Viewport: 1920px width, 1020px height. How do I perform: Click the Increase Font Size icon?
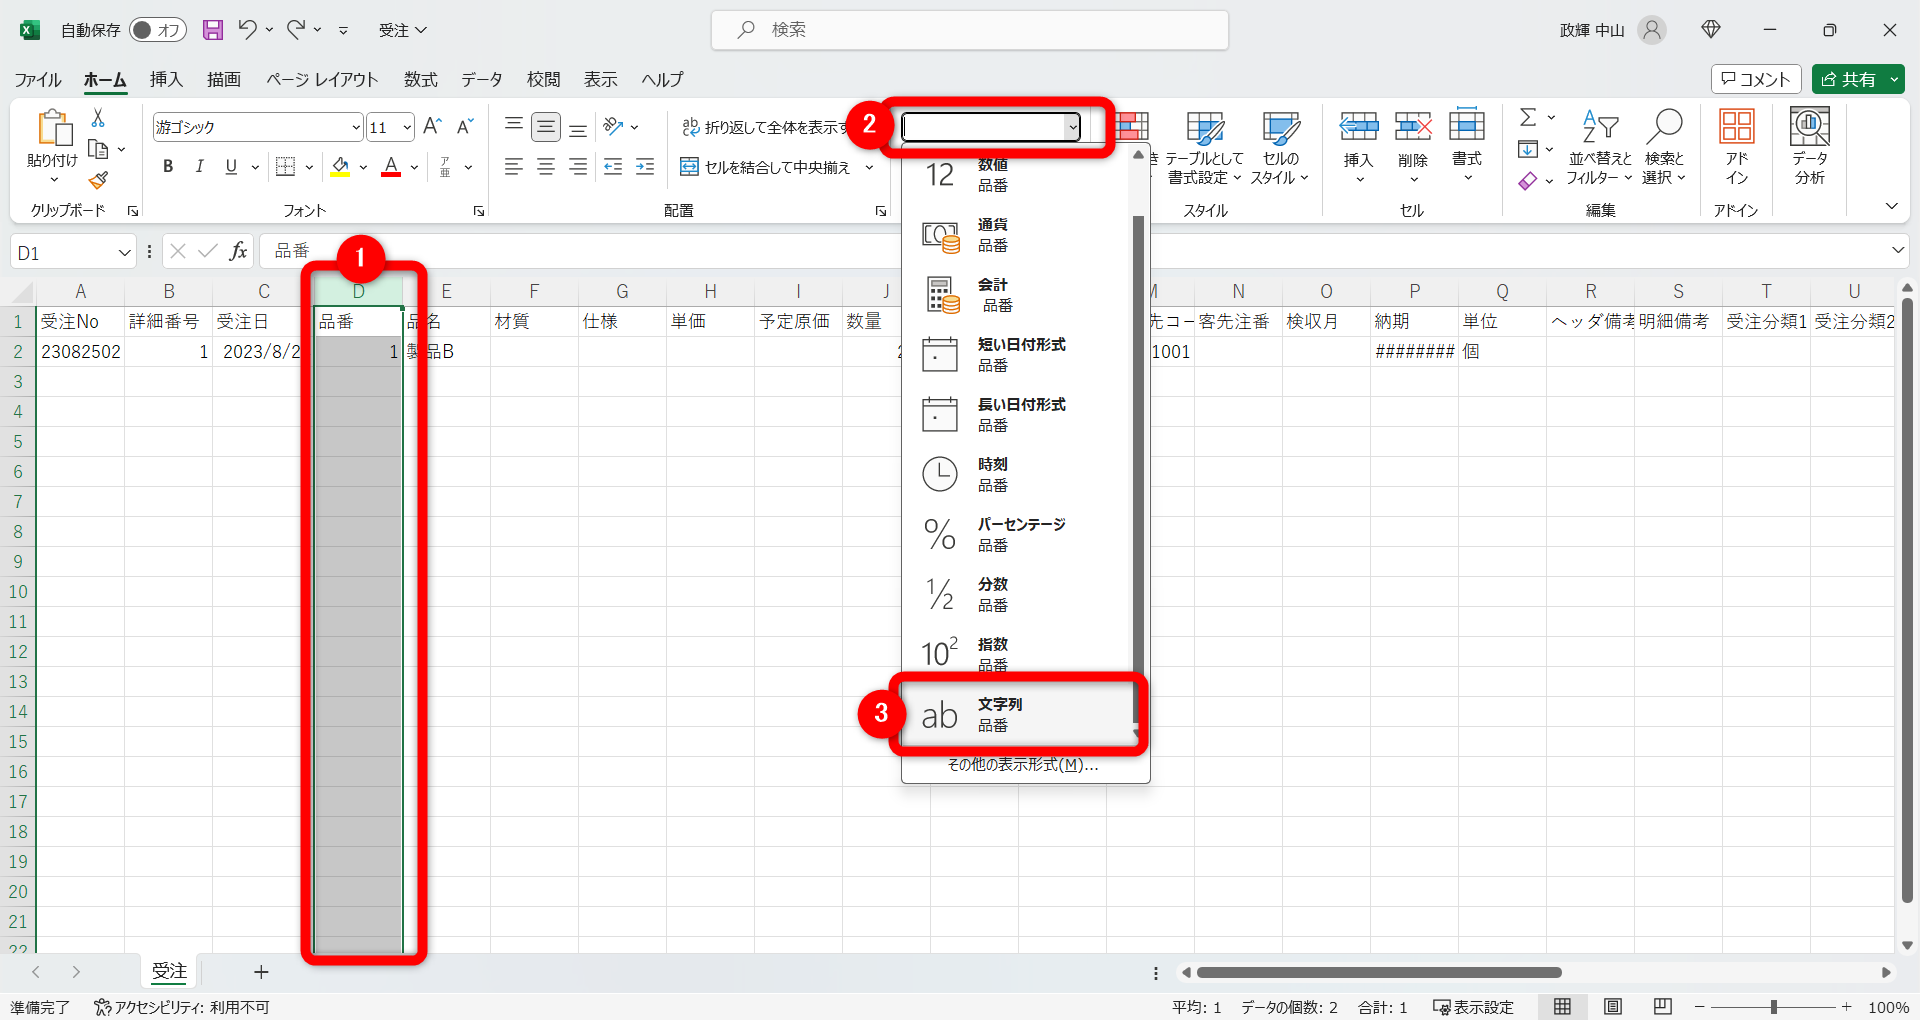pos(432,126)
